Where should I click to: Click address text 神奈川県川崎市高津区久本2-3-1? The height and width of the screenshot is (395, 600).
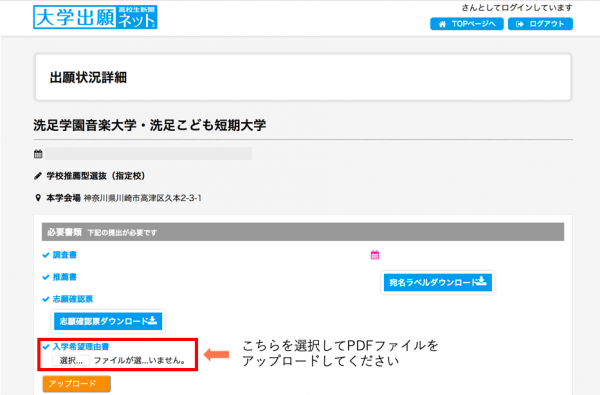click(143, 198)
